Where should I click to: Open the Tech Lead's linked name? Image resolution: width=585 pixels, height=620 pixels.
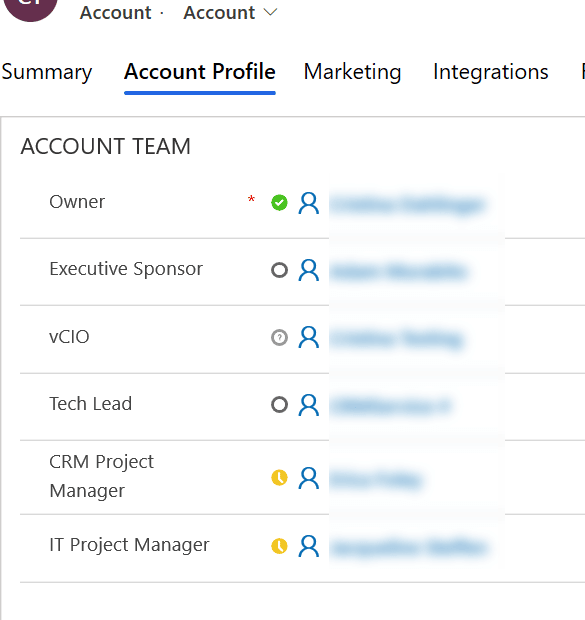(390, 406)
